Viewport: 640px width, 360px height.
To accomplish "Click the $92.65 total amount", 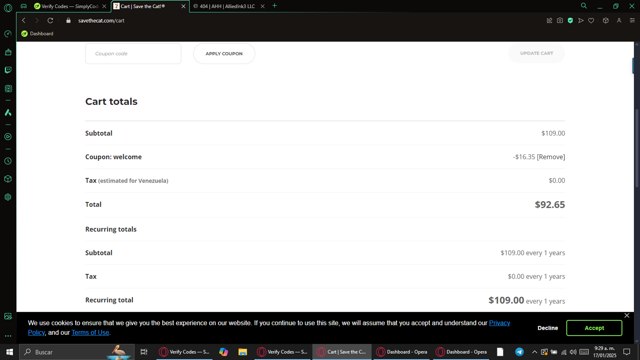I will [550, 204].
